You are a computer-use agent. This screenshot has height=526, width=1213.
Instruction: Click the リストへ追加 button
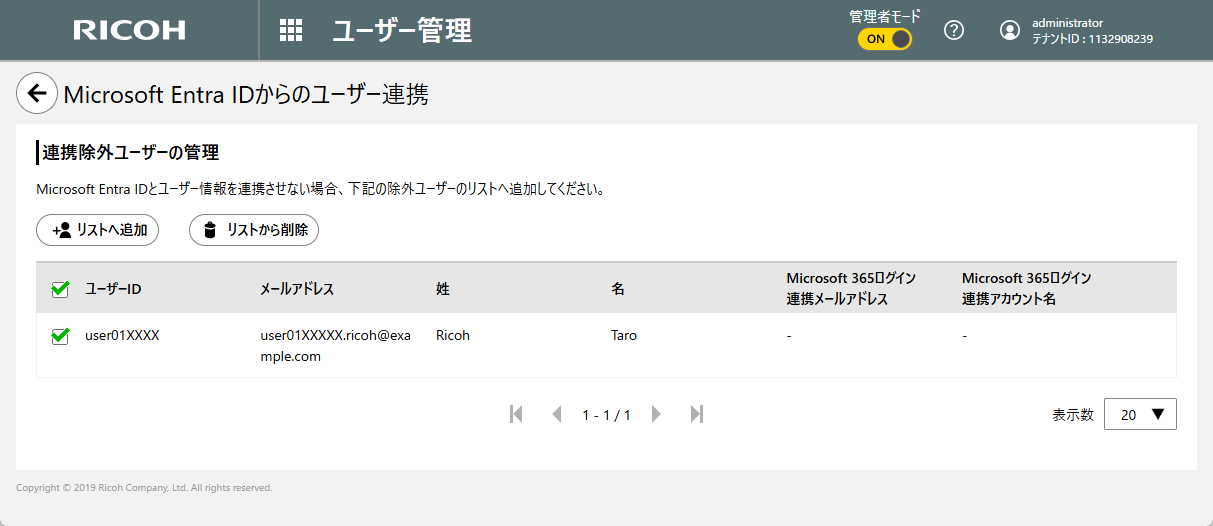pyautogui.click(x=98, y=230)
